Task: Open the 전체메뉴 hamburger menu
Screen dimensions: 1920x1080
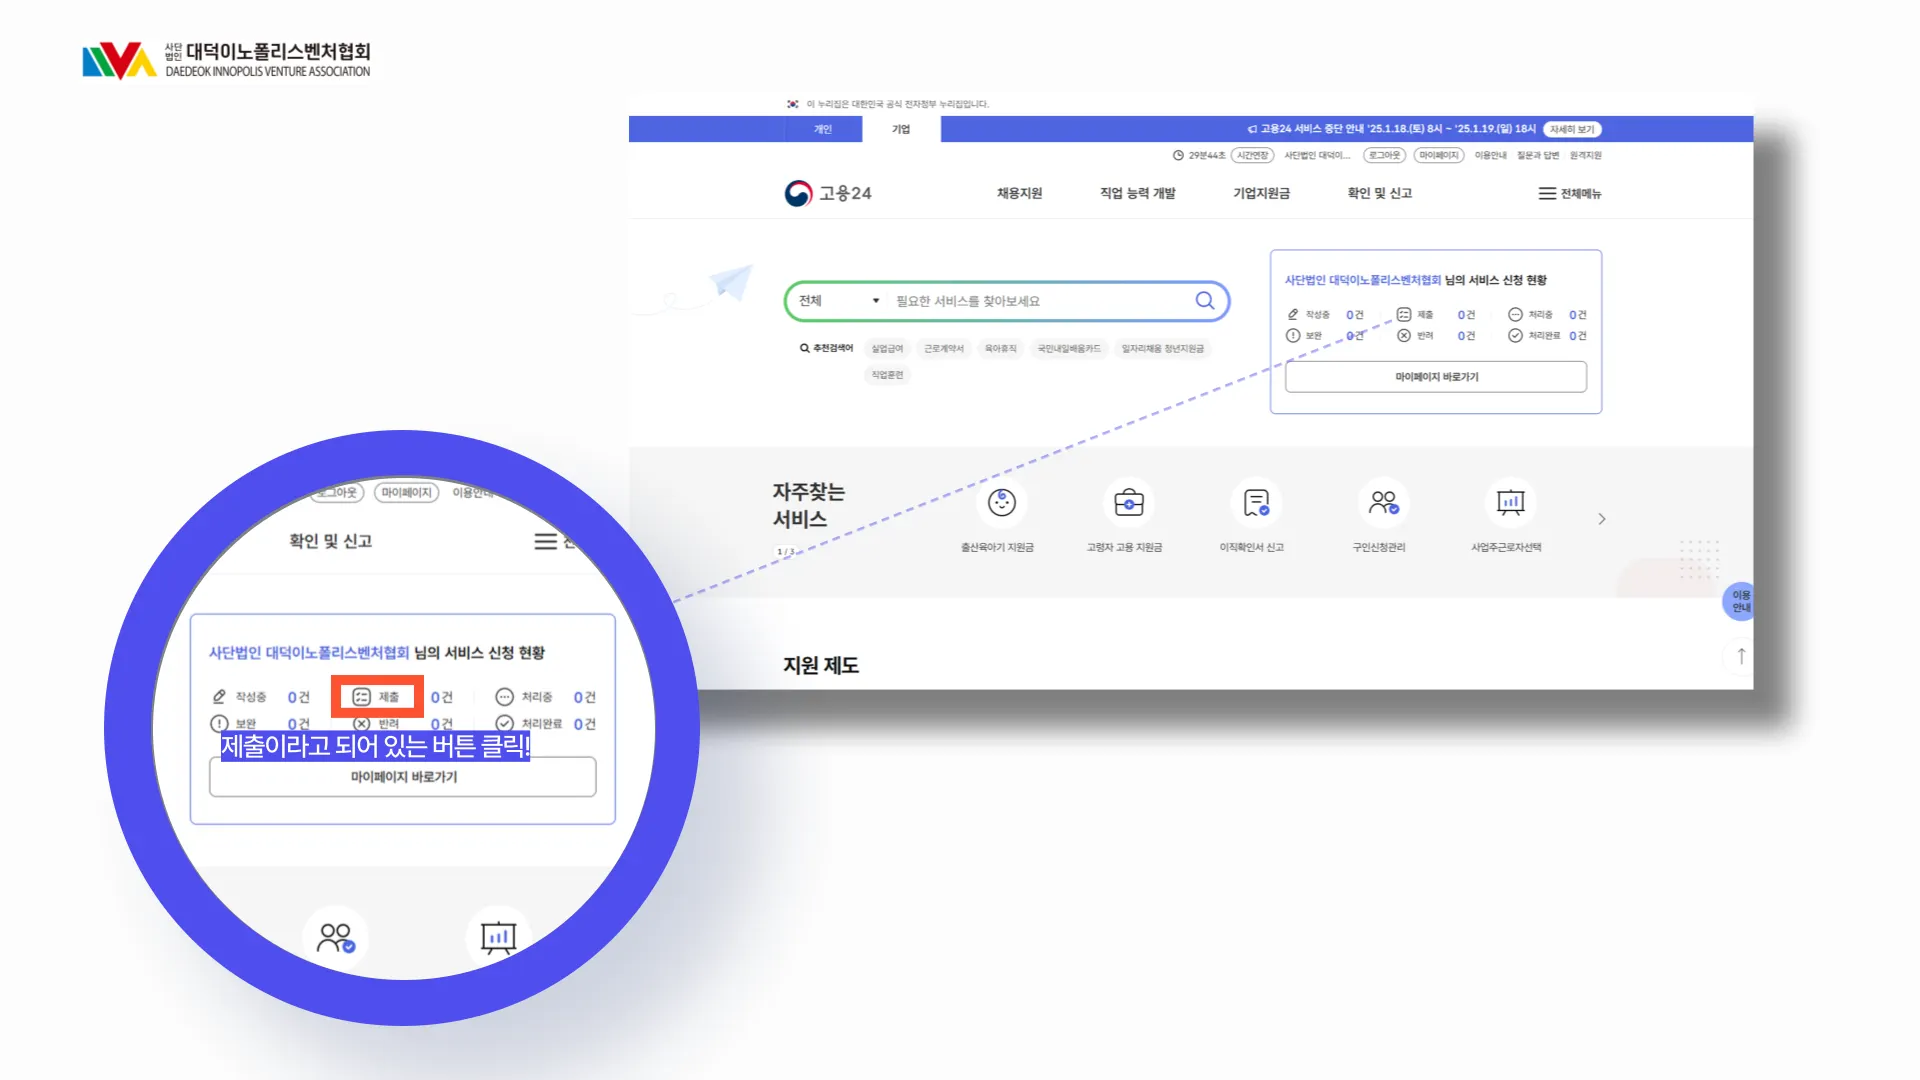Action: 1569,193
